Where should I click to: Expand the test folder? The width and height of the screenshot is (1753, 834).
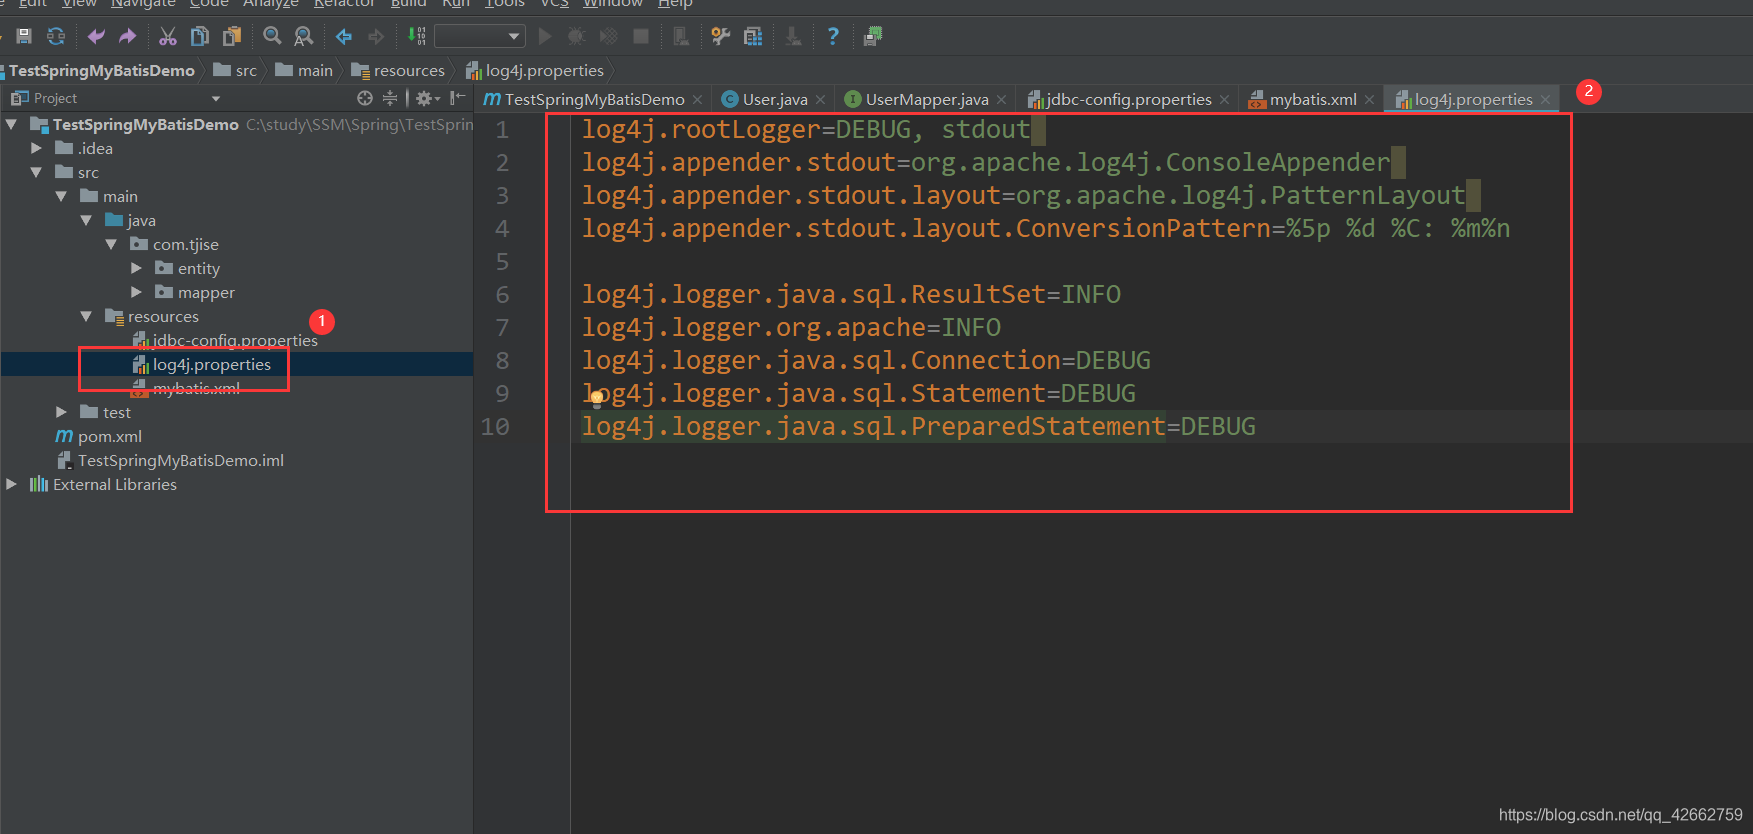click(62, 412)
